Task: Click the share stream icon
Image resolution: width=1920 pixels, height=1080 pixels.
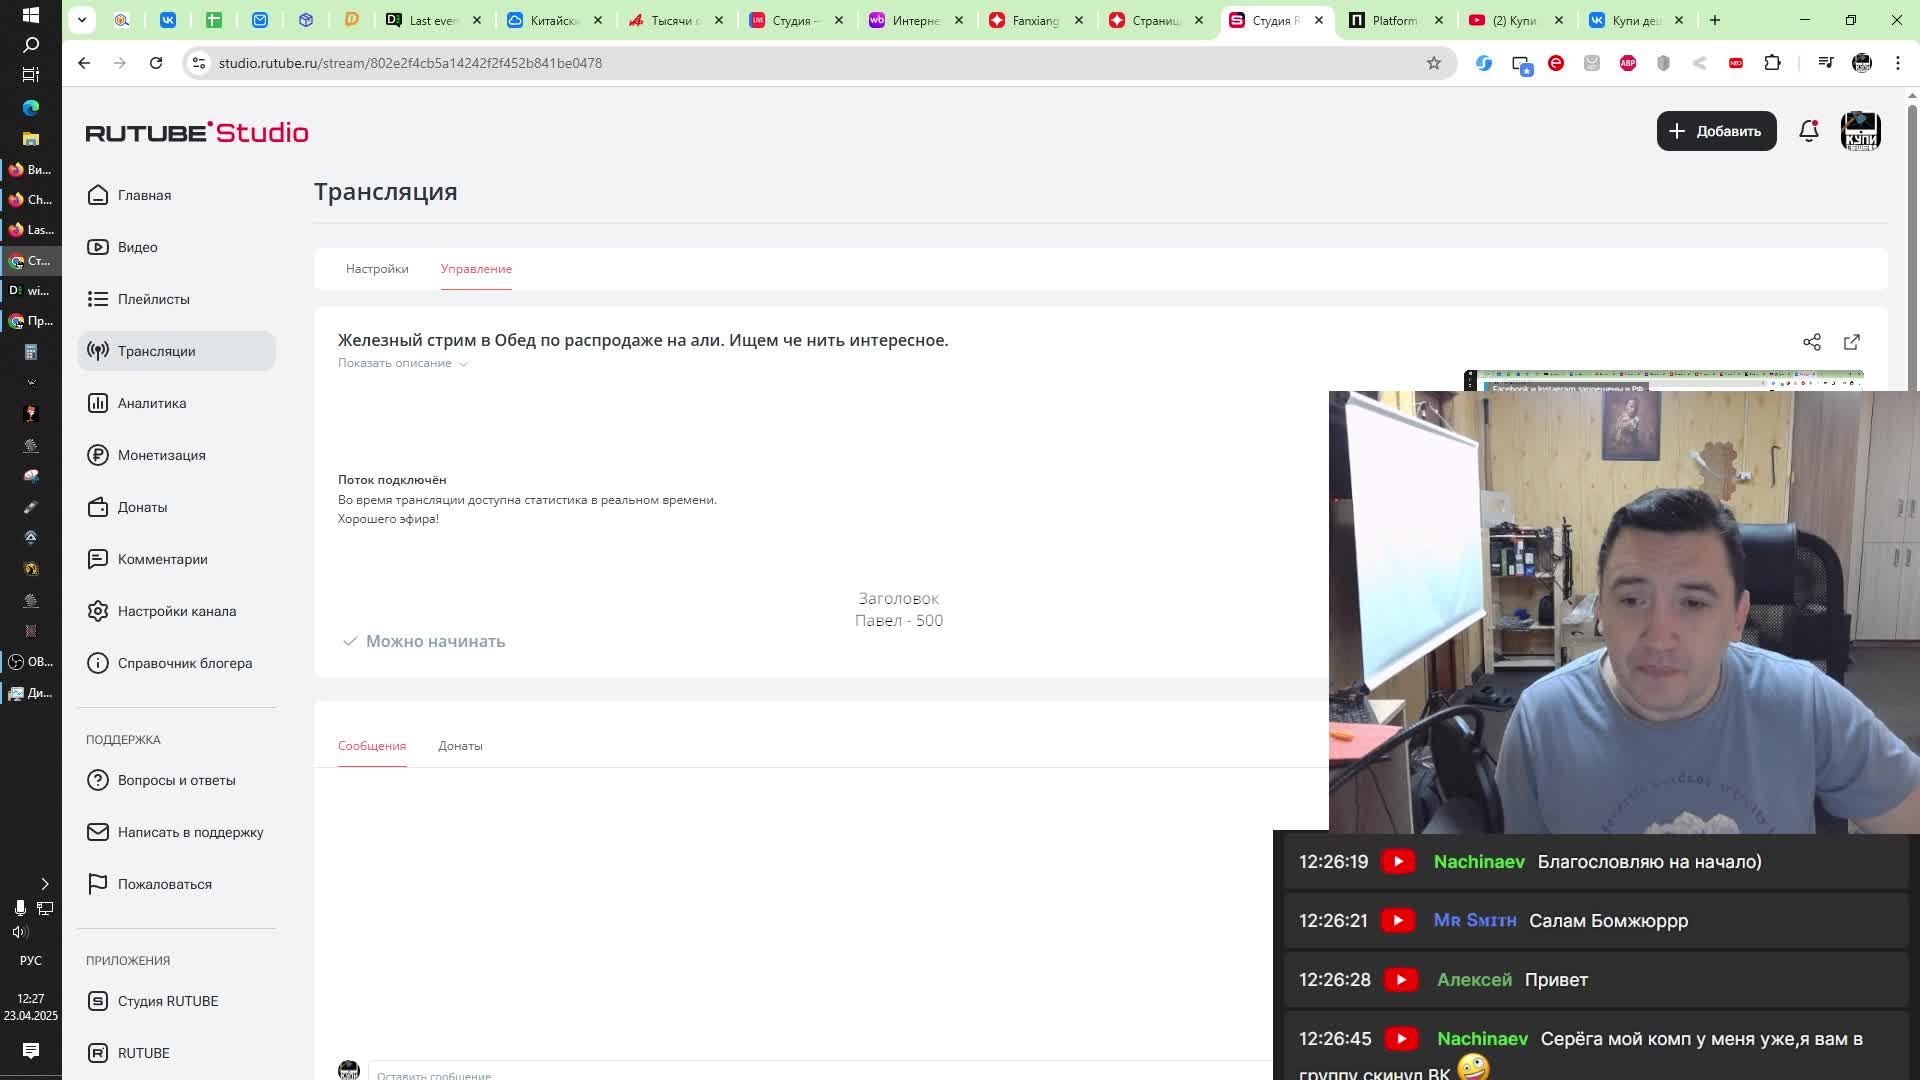Action: [1811, 342]
